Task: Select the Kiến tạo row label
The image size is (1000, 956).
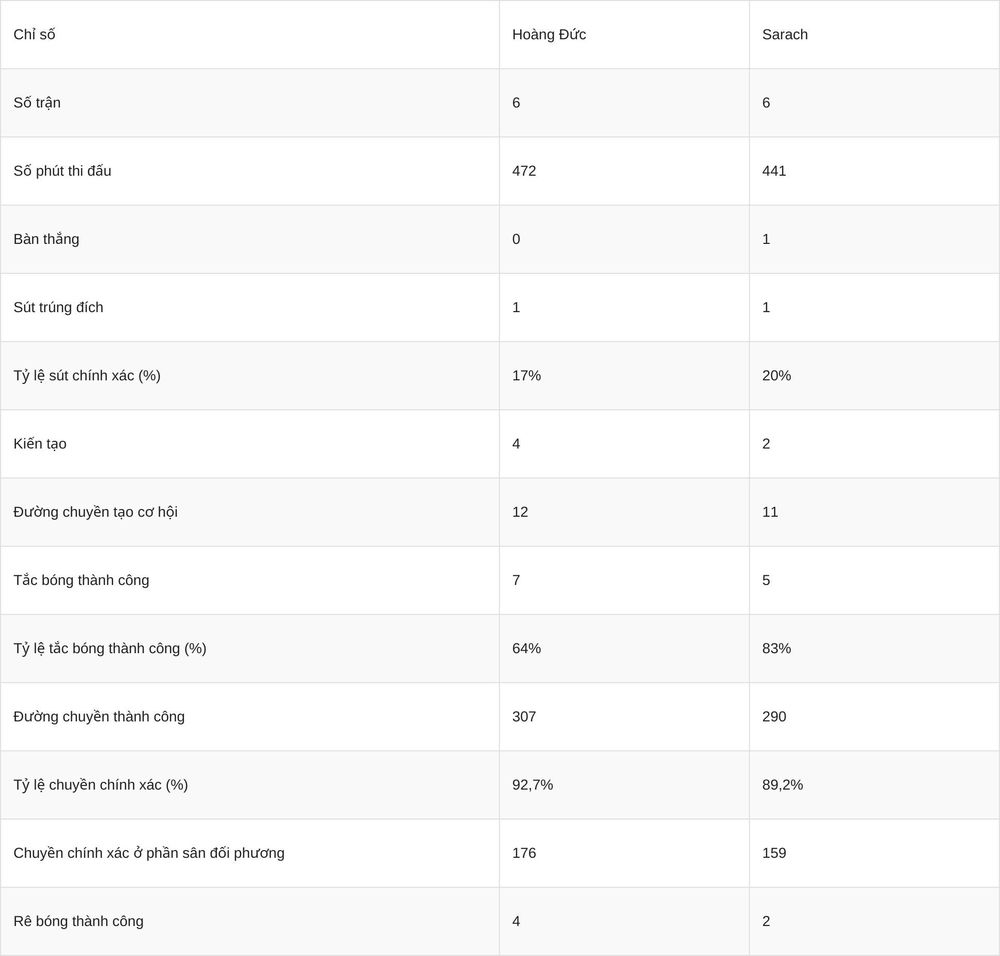Action: pyautogui.click(x=40, y=444)
